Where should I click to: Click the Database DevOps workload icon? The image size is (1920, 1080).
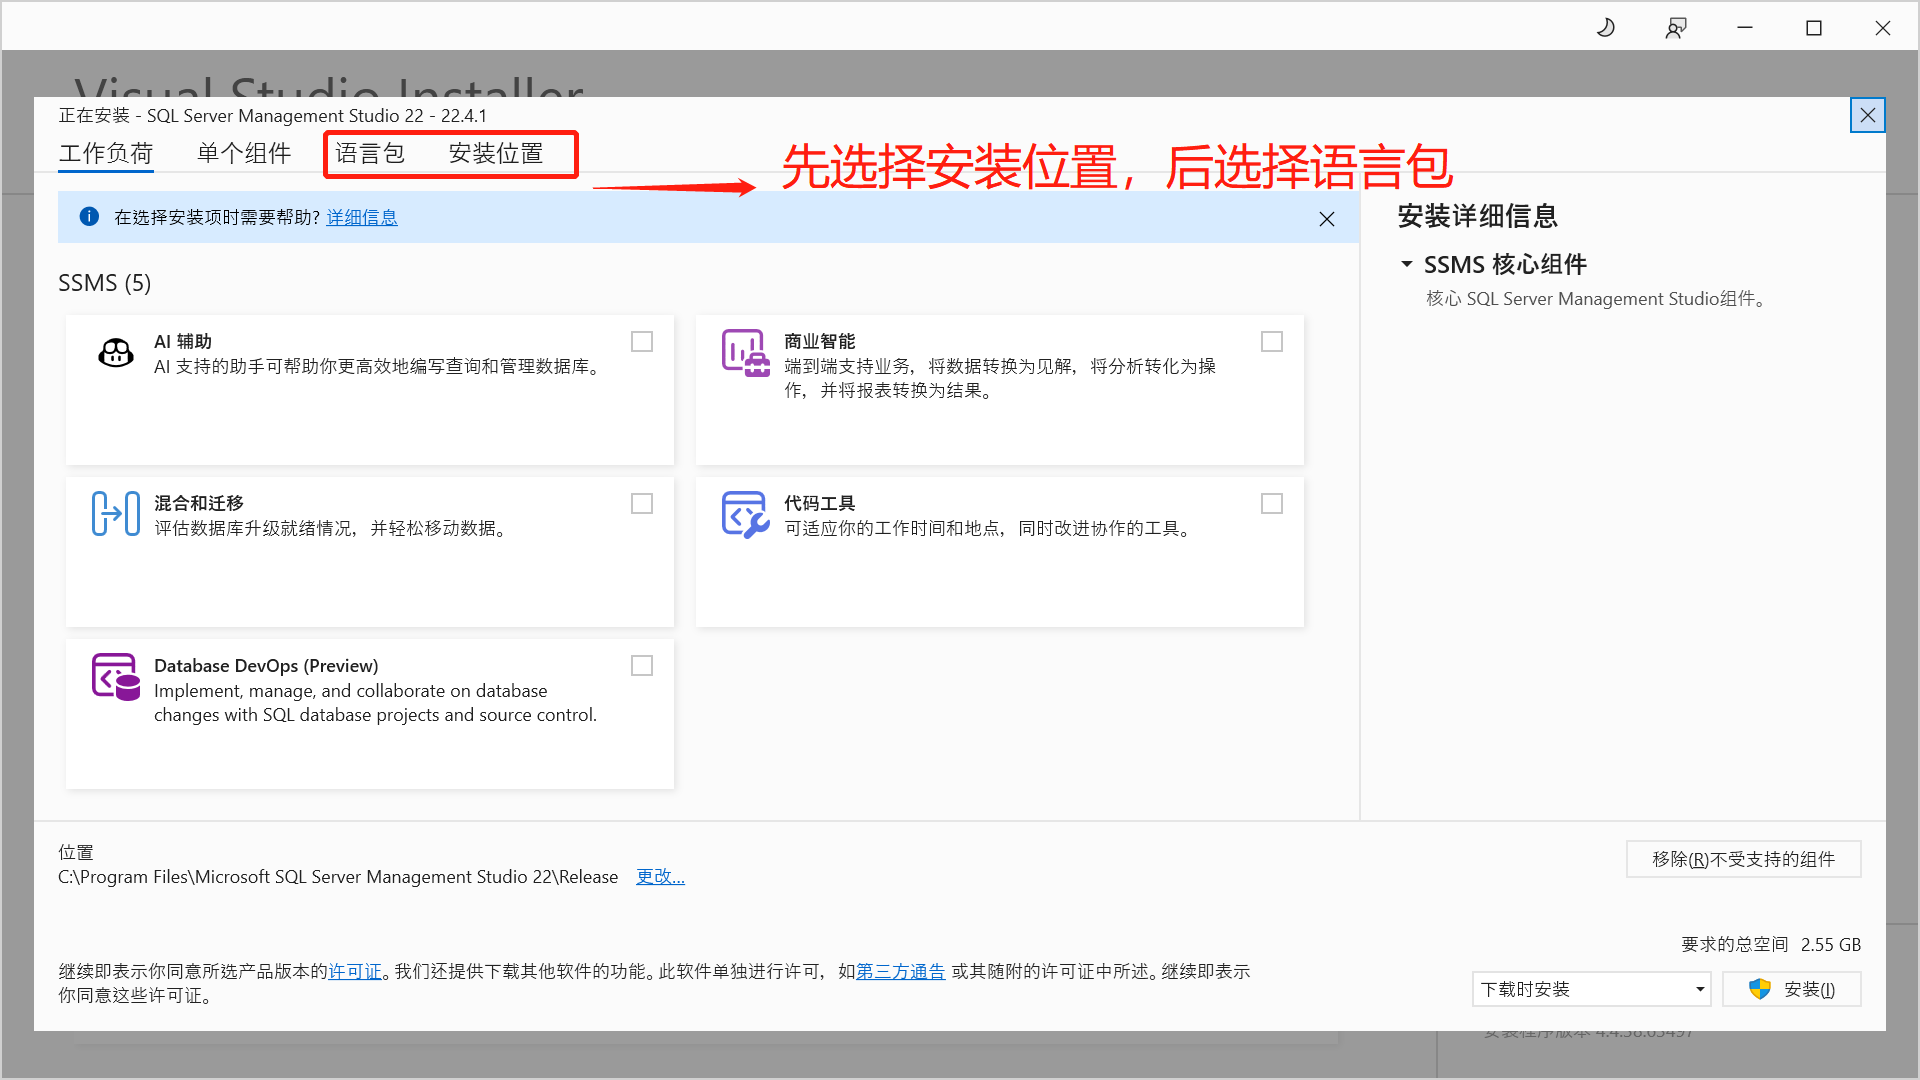[116, 676]
